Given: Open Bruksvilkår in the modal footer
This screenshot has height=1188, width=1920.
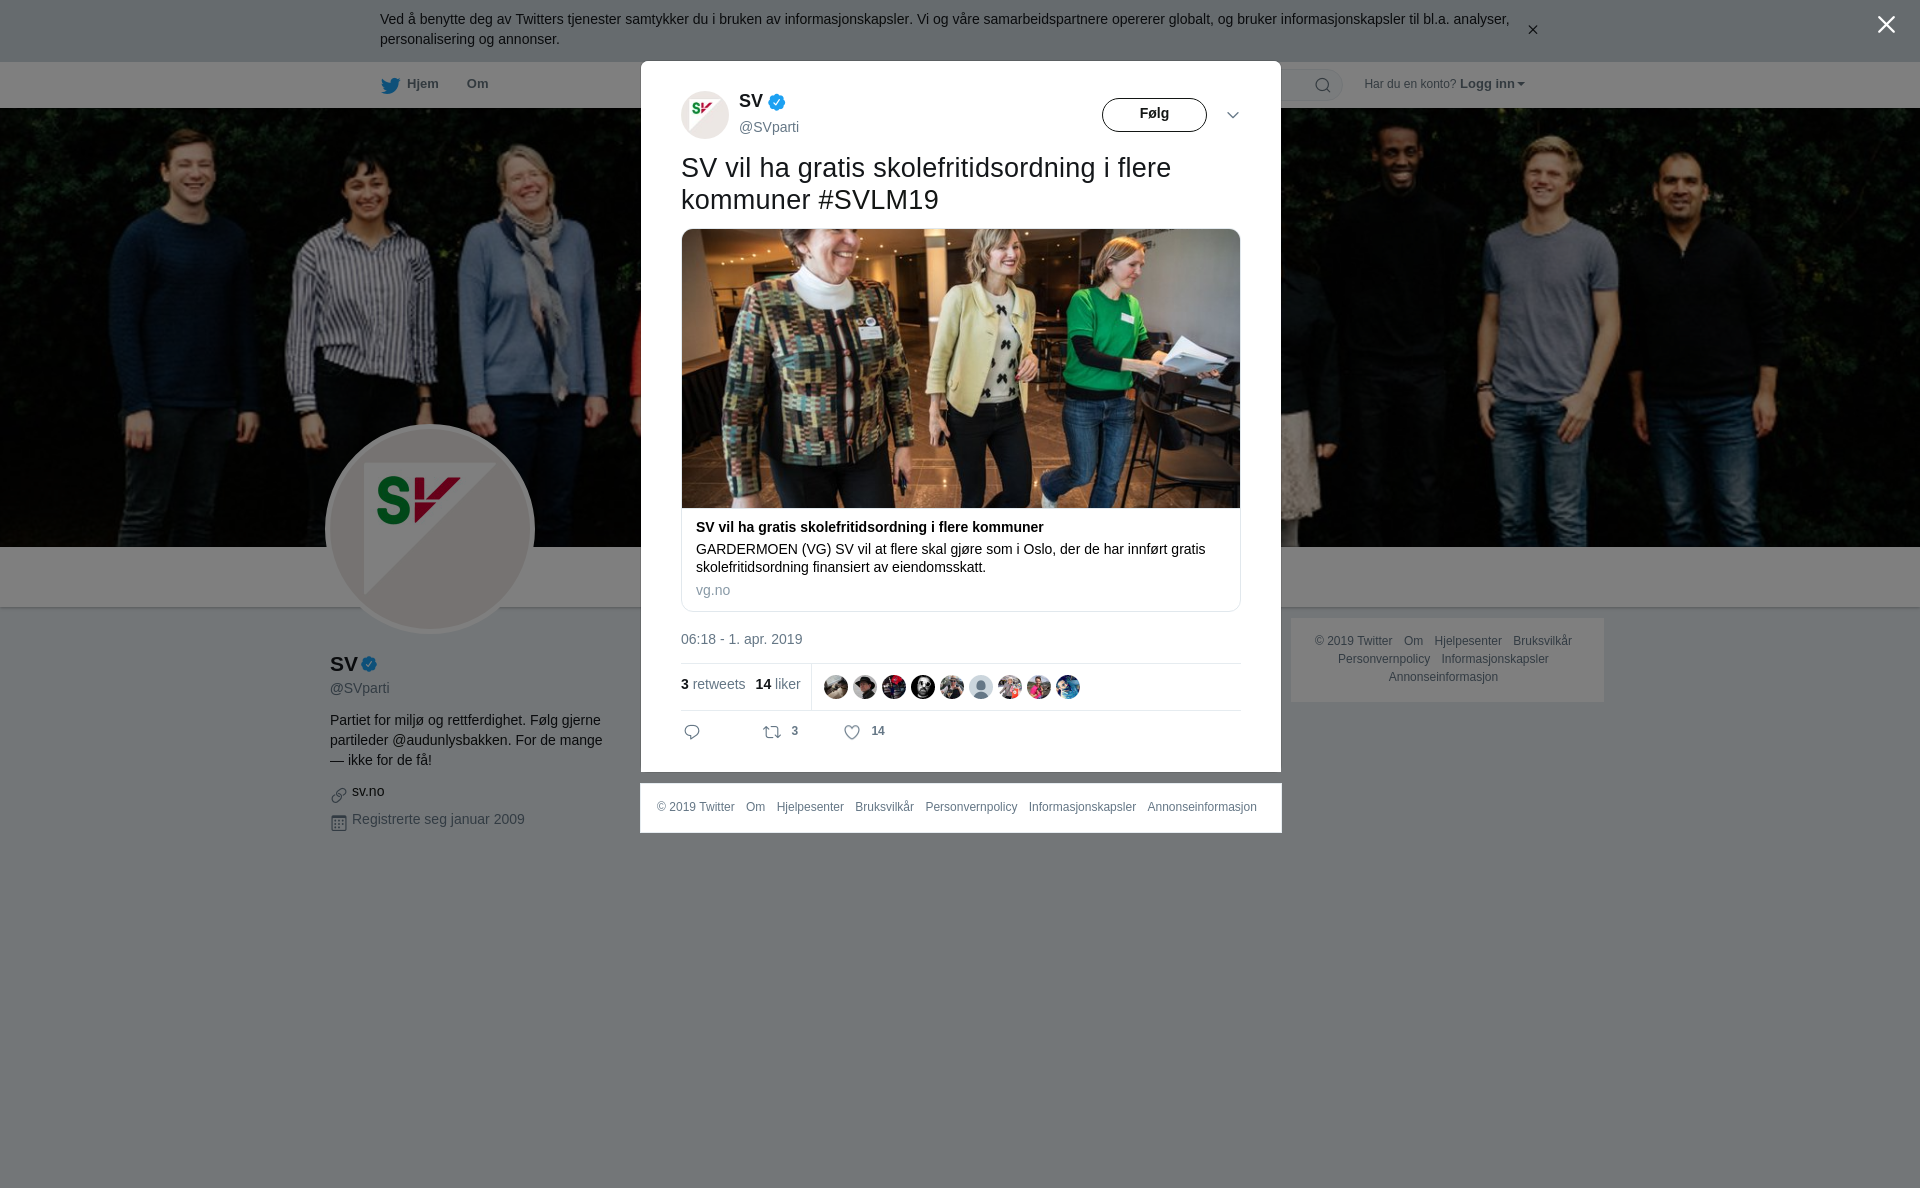Looking at the screenshot, I should point(884,807).
